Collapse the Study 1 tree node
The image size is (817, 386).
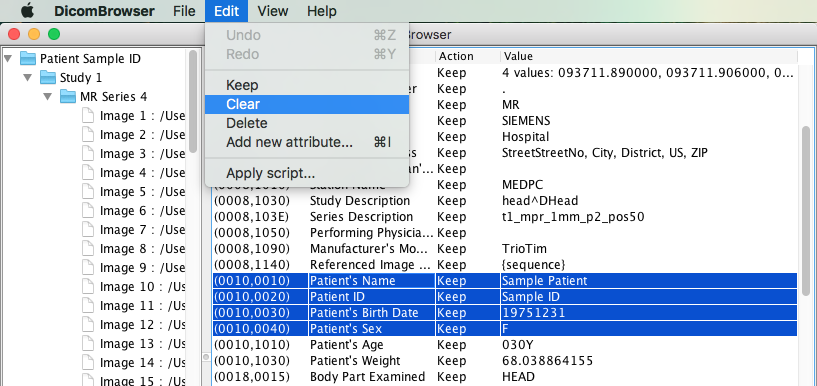28,78
